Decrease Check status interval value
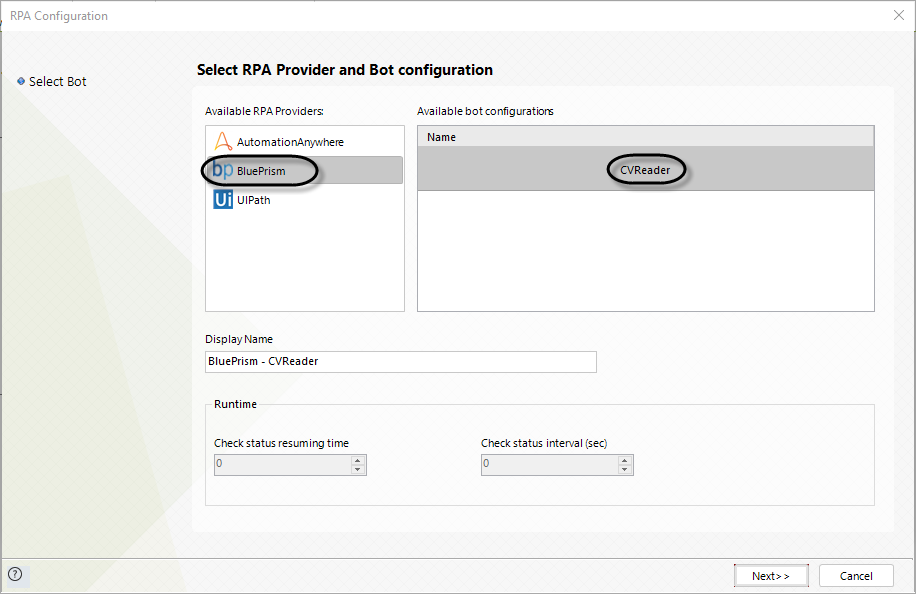 pos(625,470)
